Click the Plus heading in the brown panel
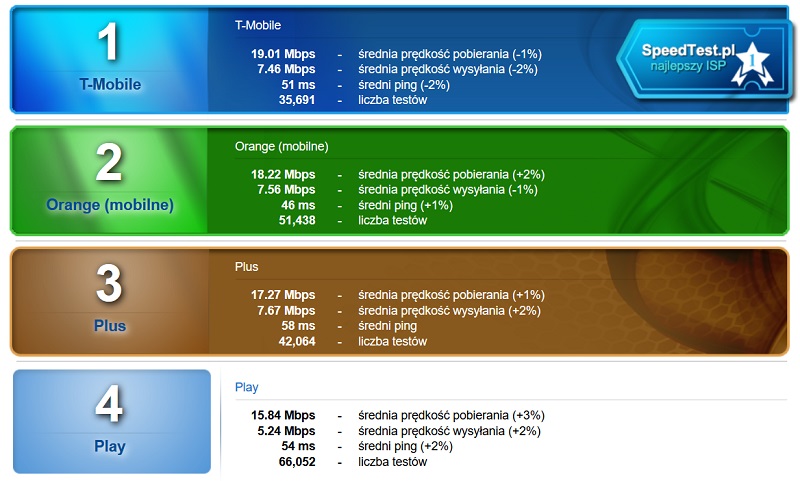Image resolution: width=800 pixels, height=481 pixels. tap(247, 267)
